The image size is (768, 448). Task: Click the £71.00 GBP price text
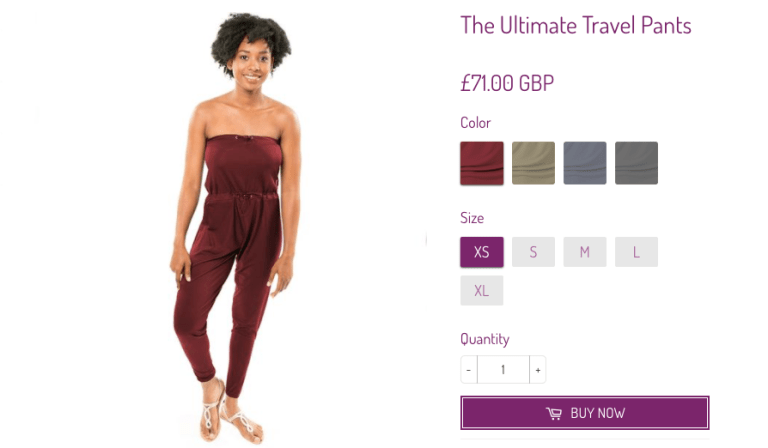click(507, 83)
